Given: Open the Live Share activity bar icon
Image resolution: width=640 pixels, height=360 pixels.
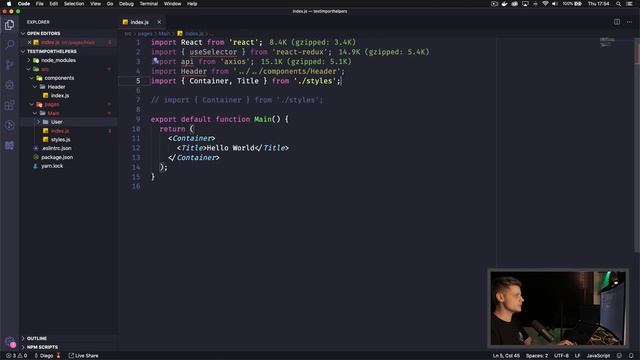Looking at the screenshot, I should pos(9,125).
